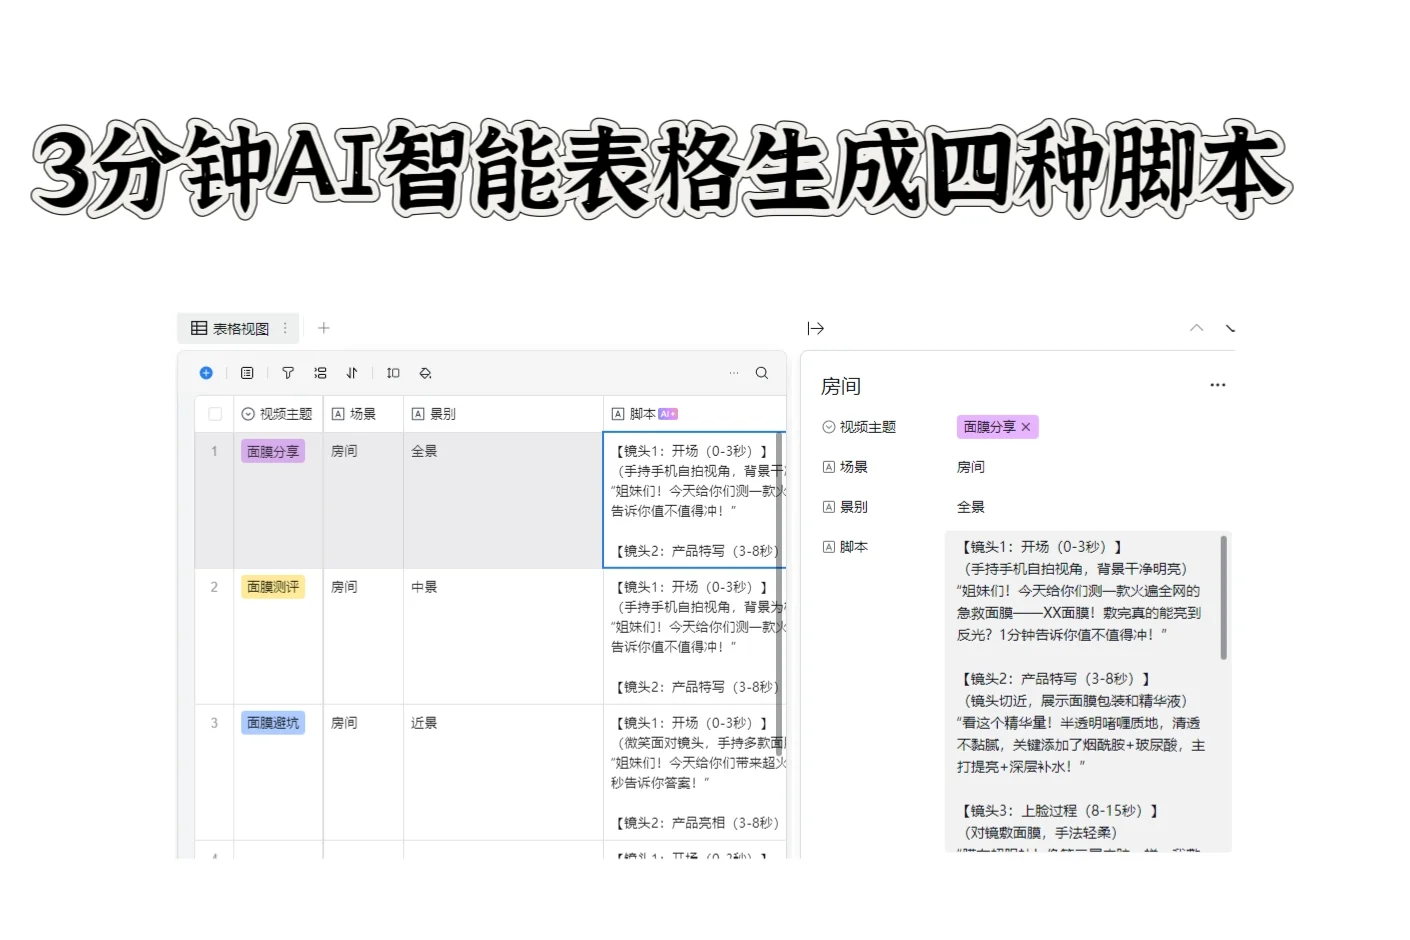Open the filter tool in the toolbar

tap(288, 373)
